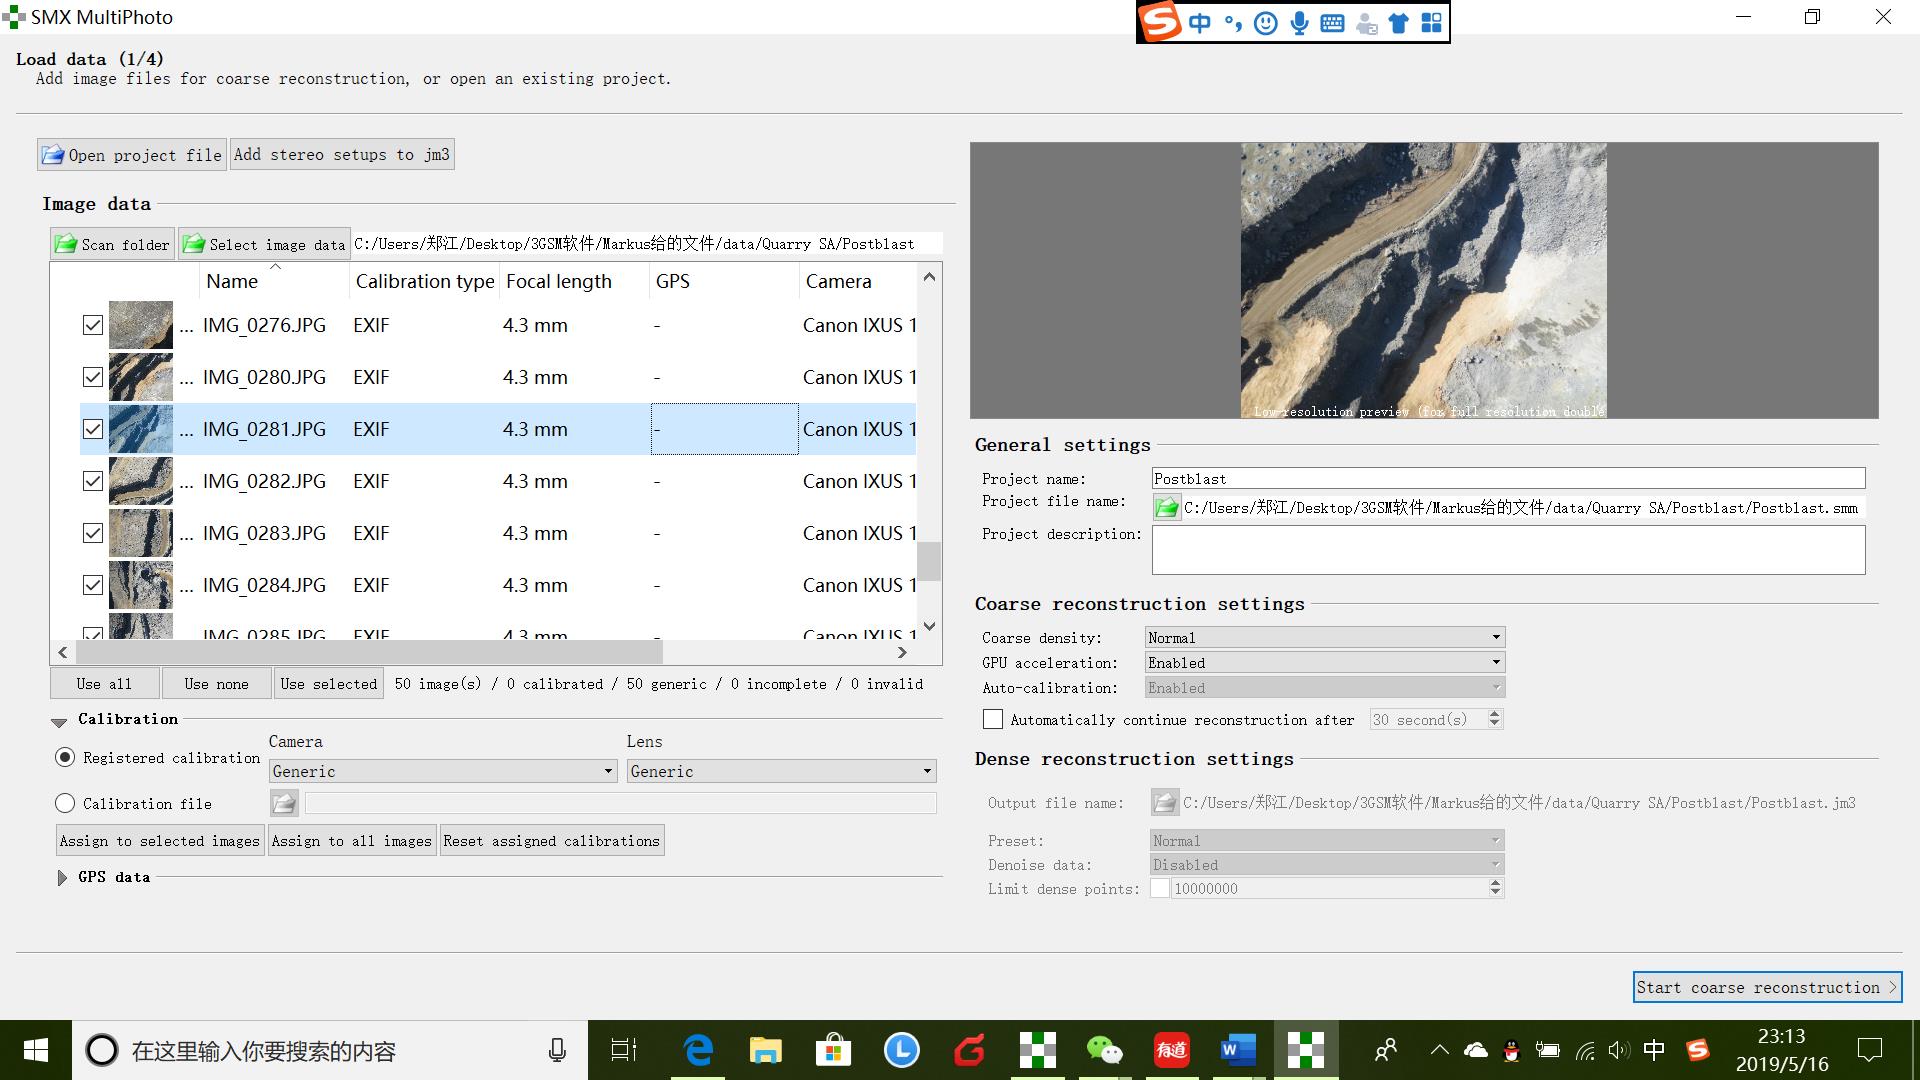Click the Project file name folder icon
This screenshot has width=1920, height=1080.
1166,508
